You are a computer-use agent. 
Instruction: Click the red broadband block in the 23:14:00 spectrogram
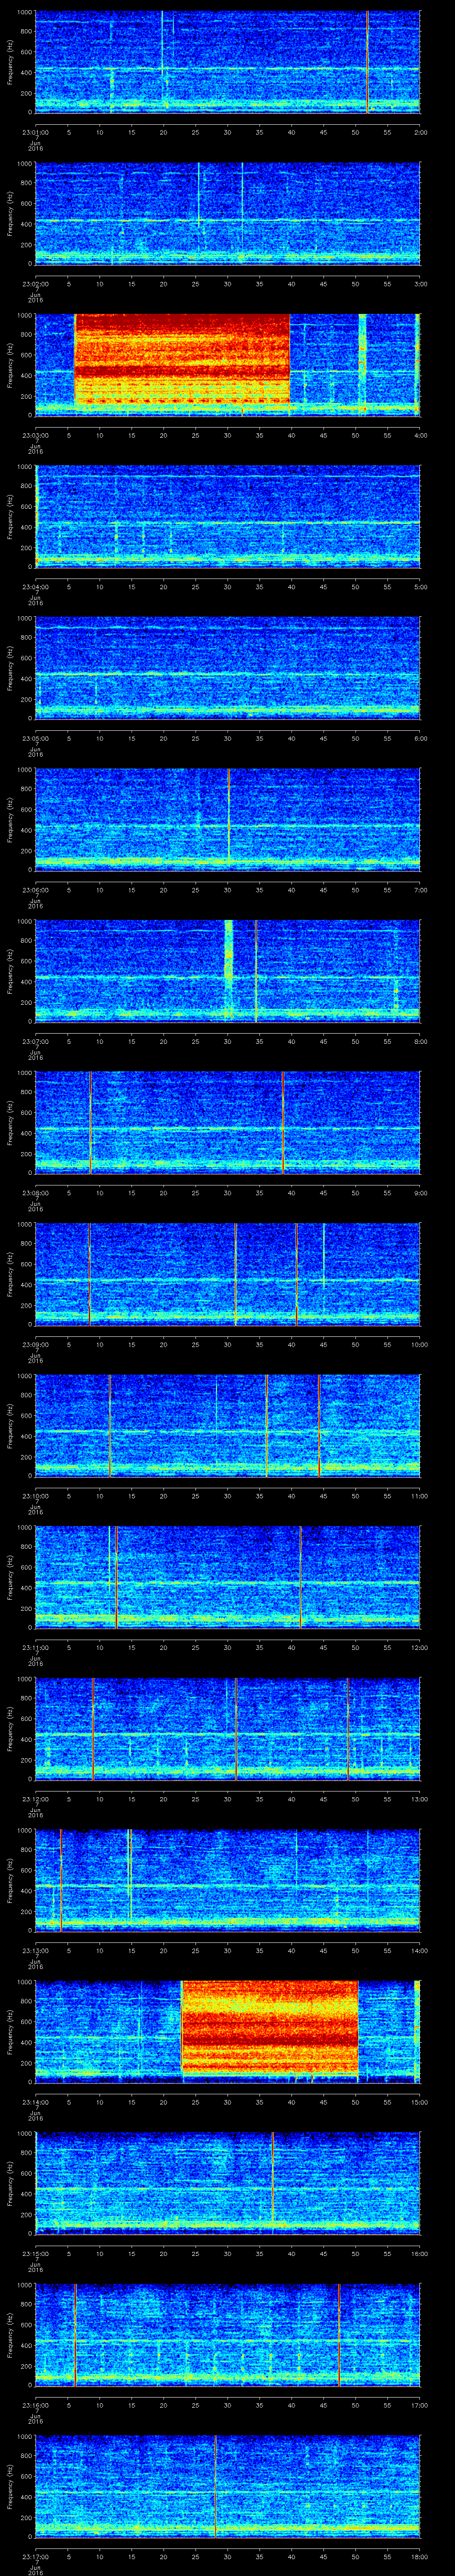(270, 2025)
